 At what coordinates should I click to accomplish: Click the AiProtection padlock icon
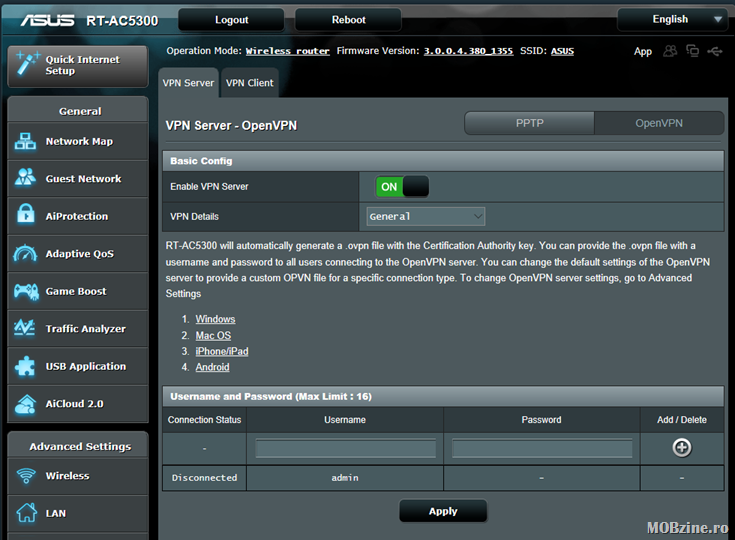point(26,215)
